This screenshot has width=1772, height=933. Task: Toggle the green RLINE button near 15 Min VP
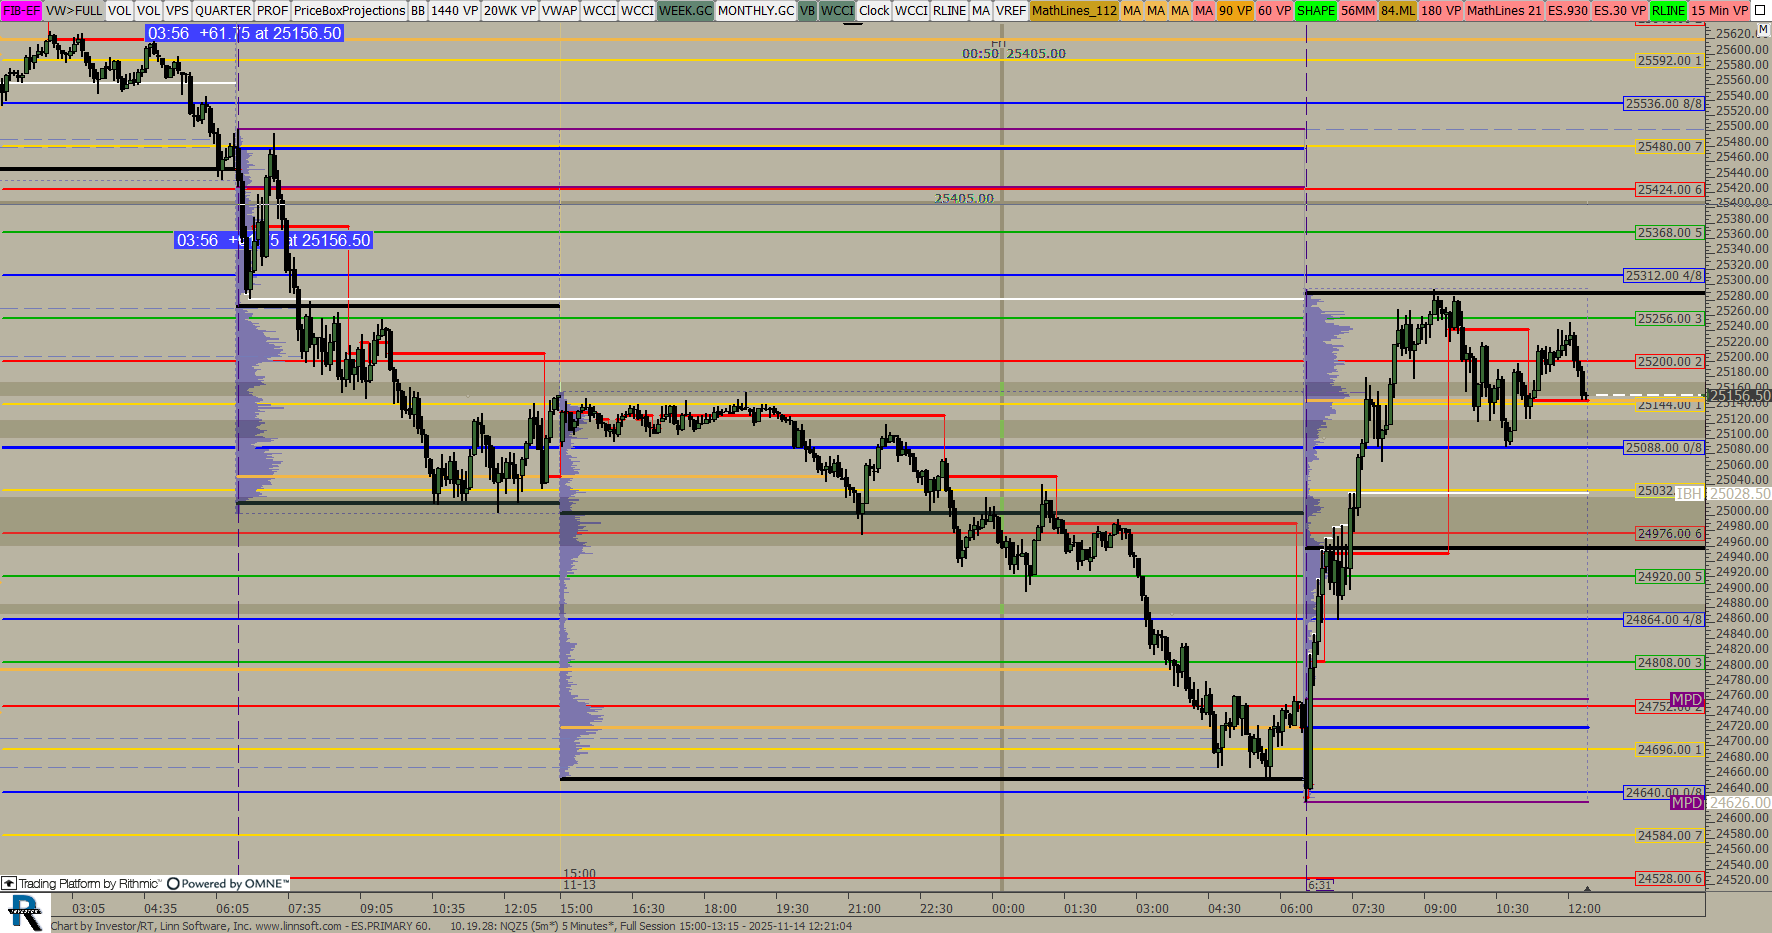coord(1667,10)
